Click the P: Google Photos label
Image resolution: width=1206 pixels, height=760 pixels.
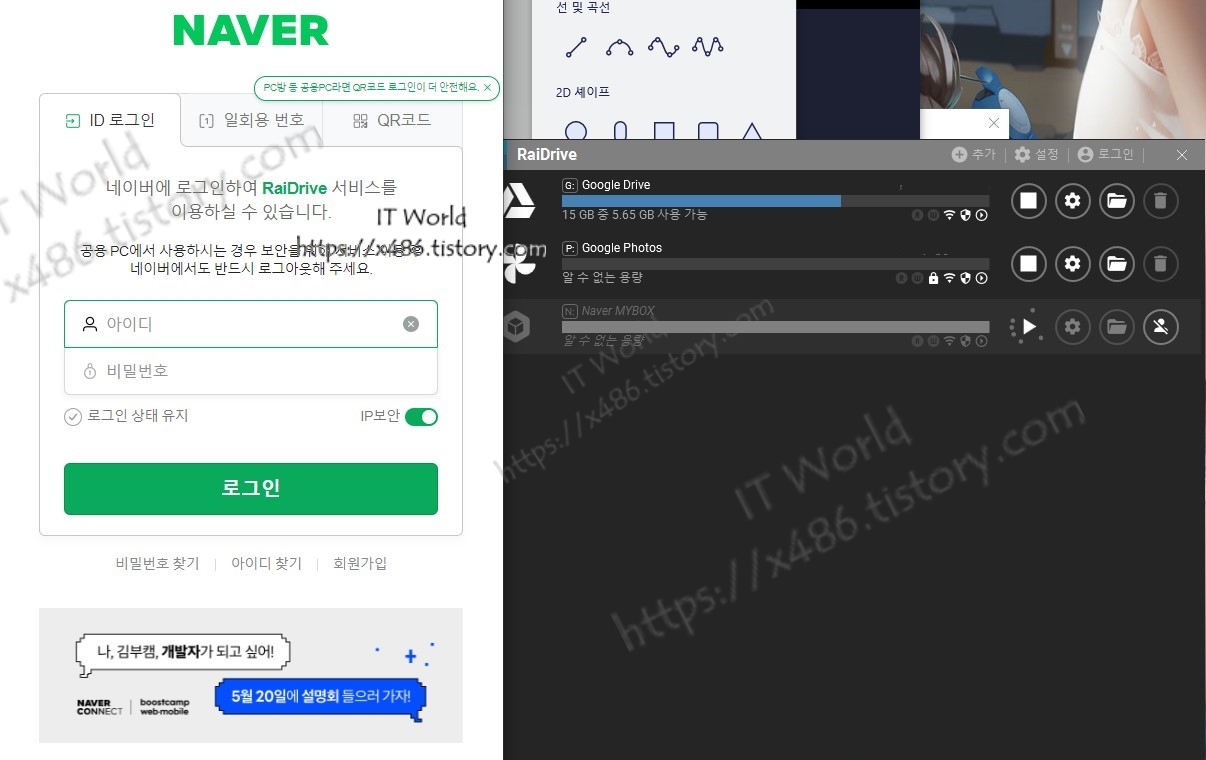(612, 248)
